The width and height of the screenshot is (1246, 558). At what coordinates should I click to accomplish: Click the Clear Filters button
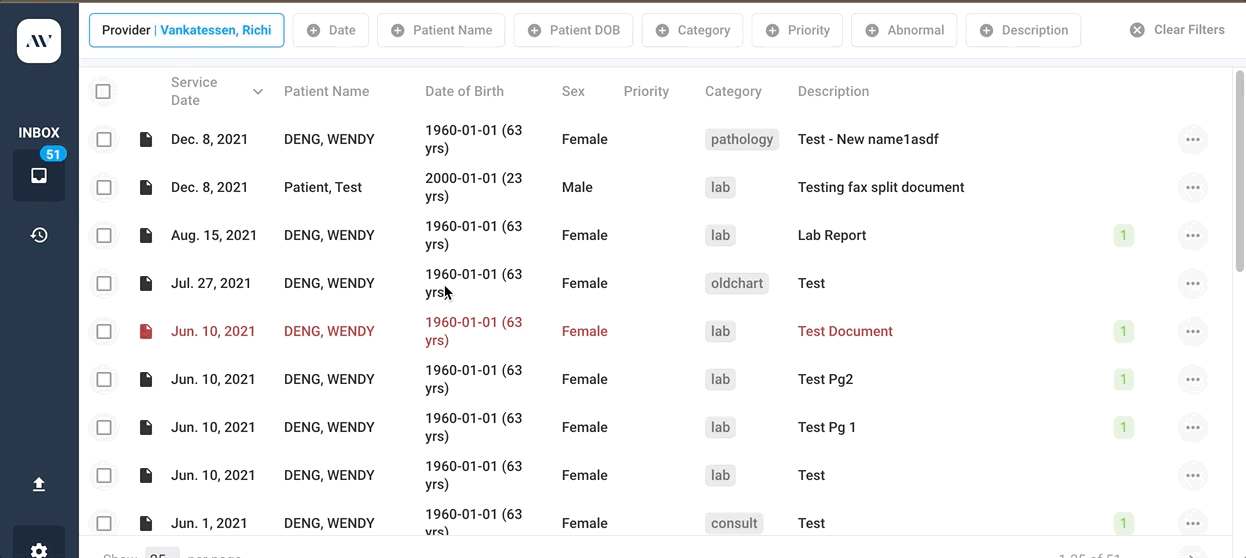tap(1177, 30)
